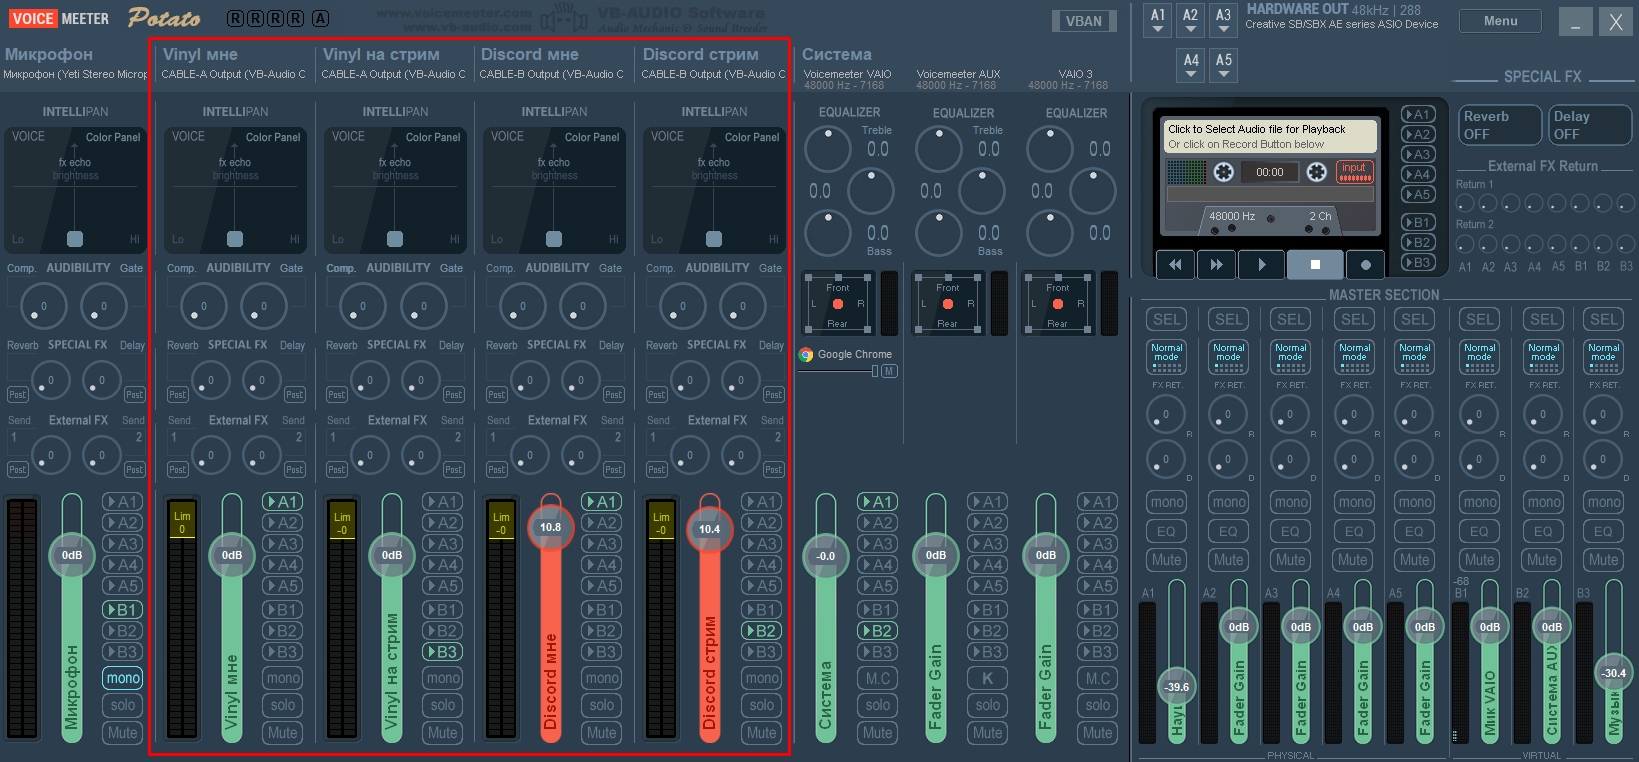1639x762 pixels.
Task: Stop the cassette recorder
Action: point(1315,264)
